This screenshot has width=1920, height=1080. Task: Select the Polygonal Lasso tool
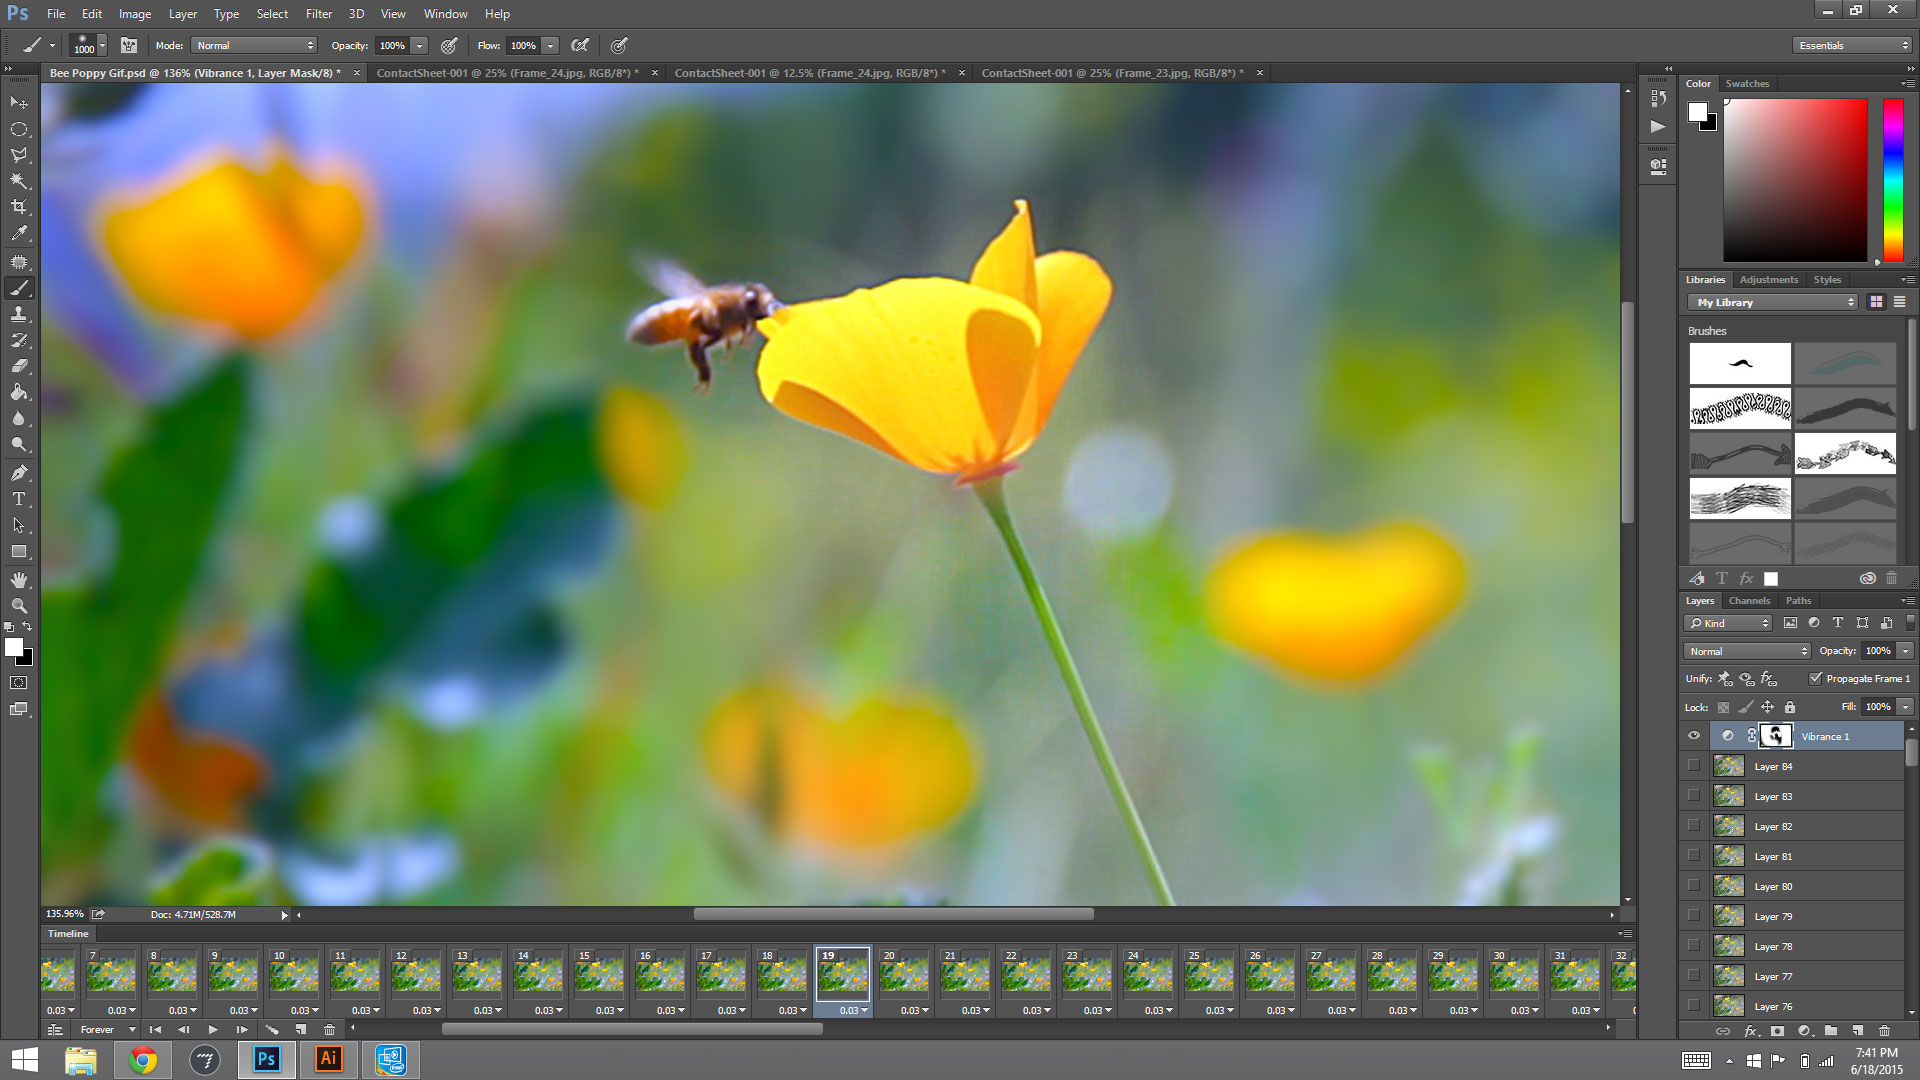pyautogui.click(x=19, y=155)
